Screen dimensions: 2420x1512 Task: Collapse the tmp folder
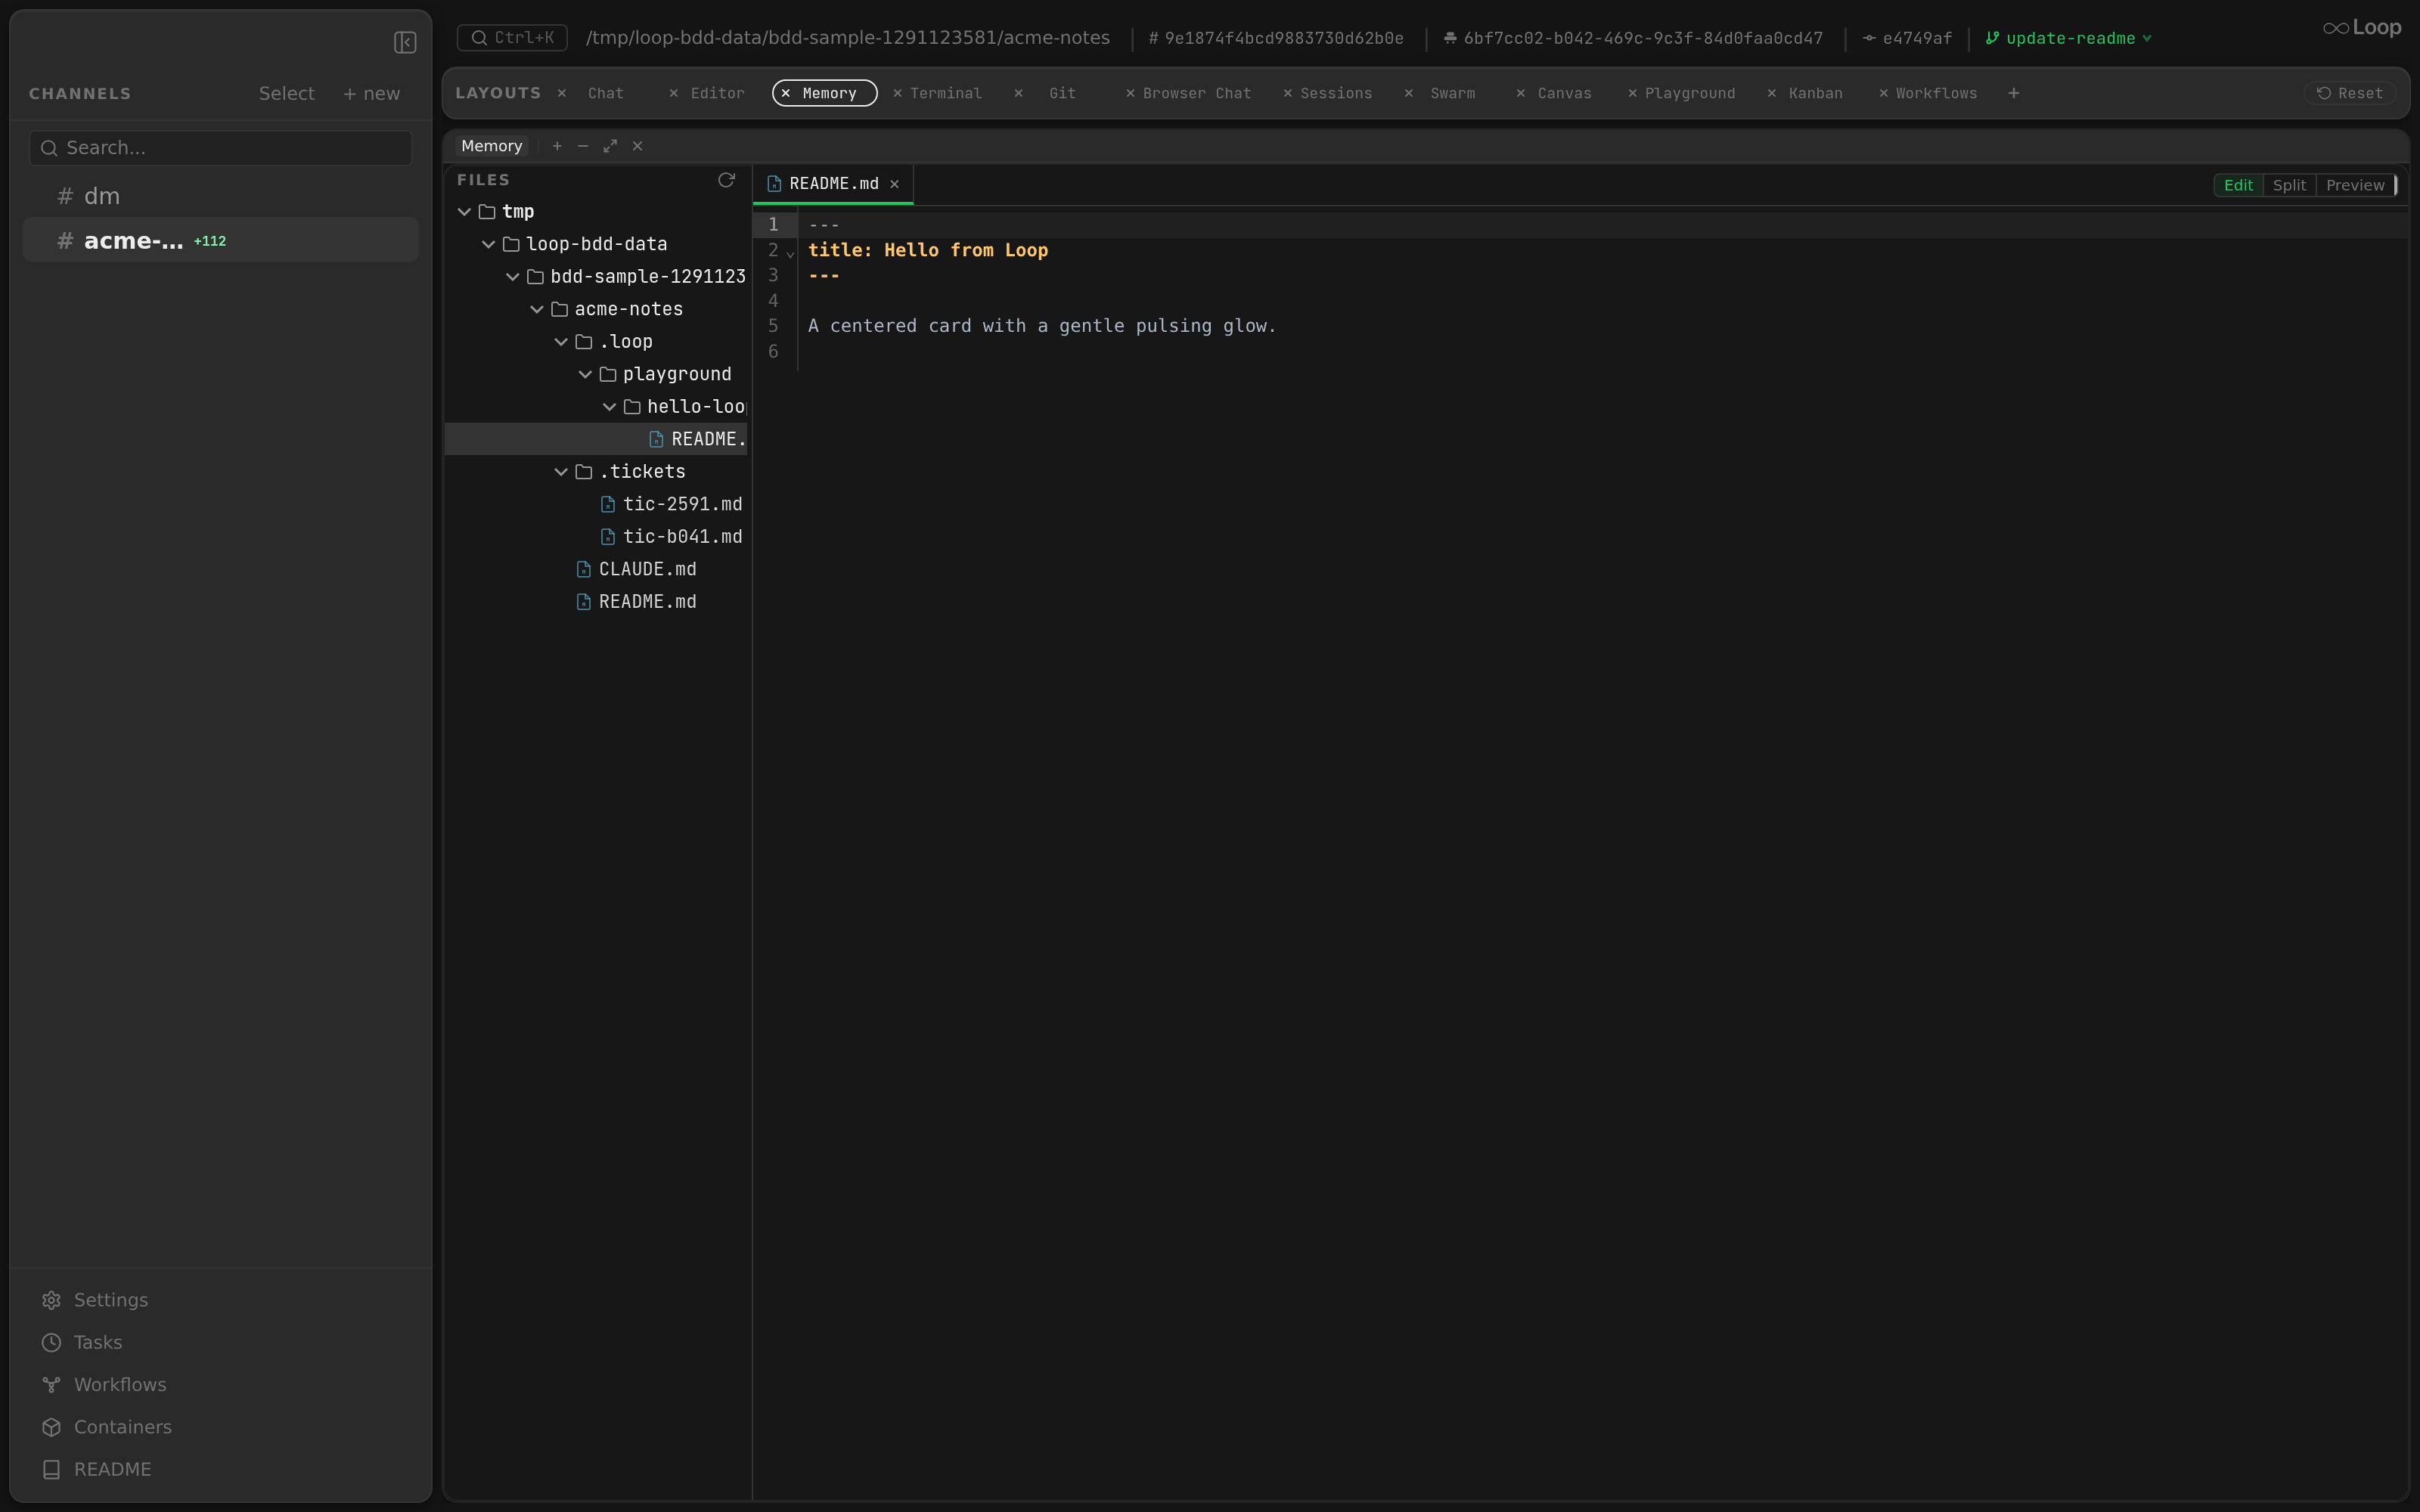coord(464,212)
